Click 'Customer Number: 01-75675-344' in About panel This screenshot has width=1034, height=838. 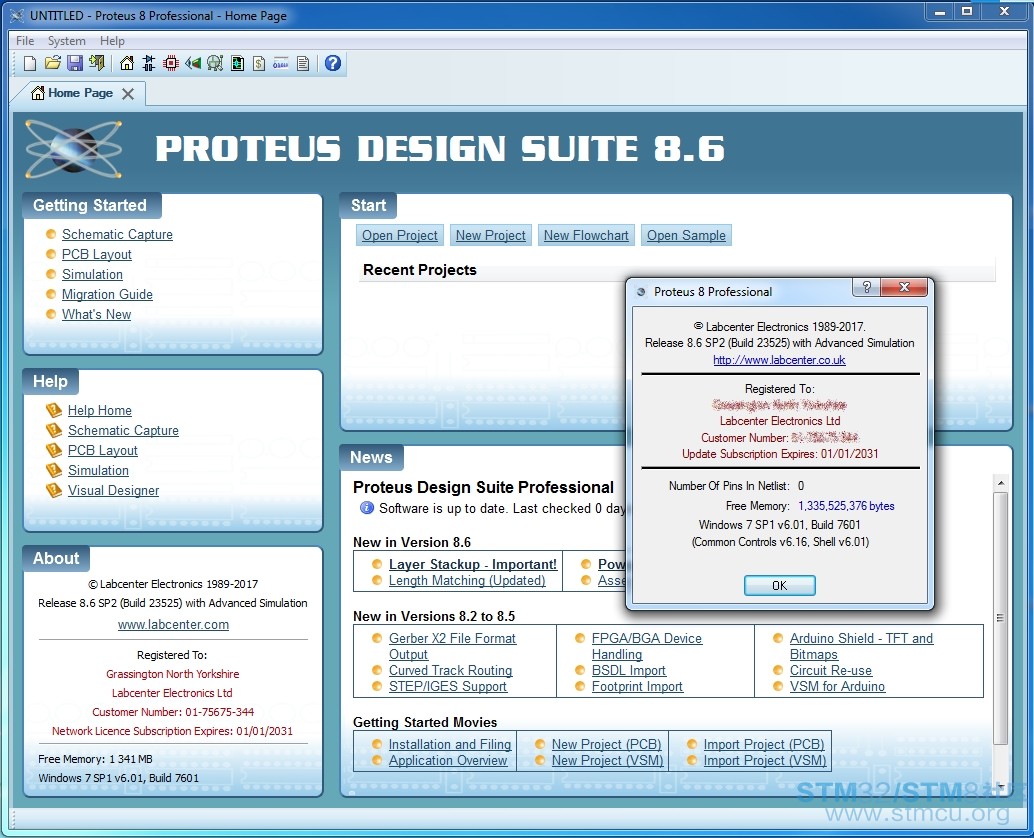pyautogui.click(x=173, y=712)
